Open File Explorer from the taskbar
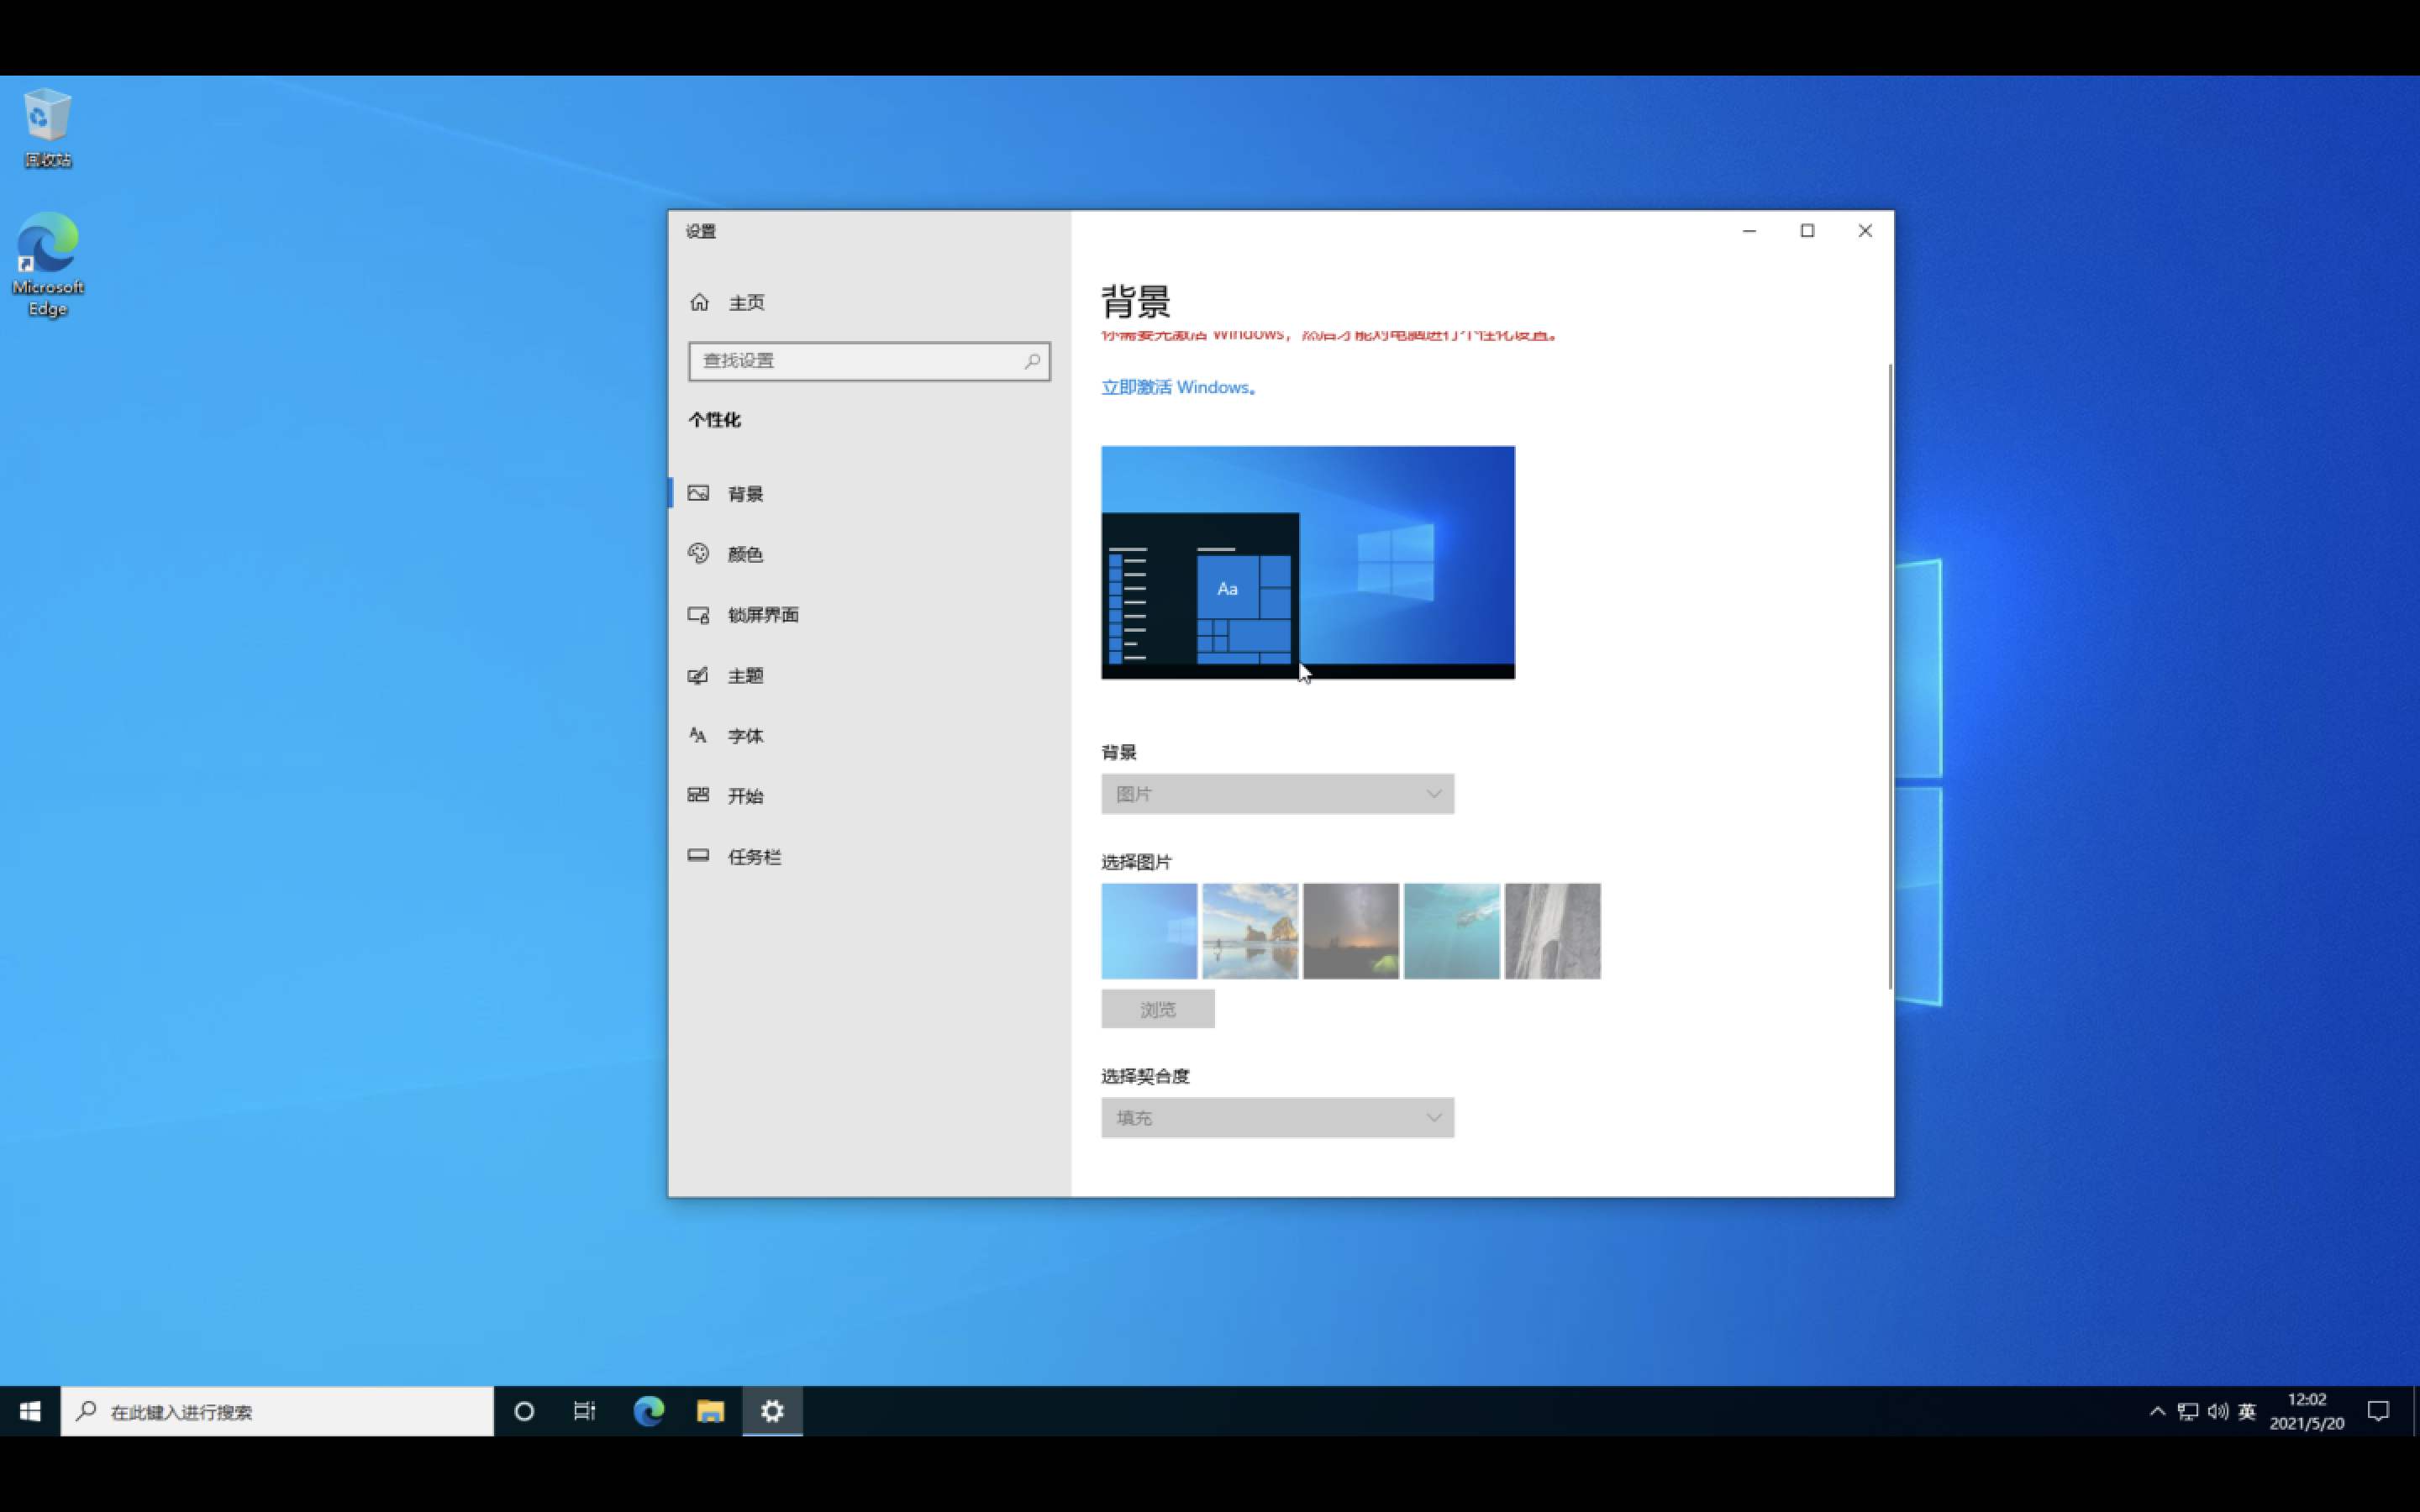Image resolution: width=2420 pixels, height=1512 pixels. [710, 1411]
